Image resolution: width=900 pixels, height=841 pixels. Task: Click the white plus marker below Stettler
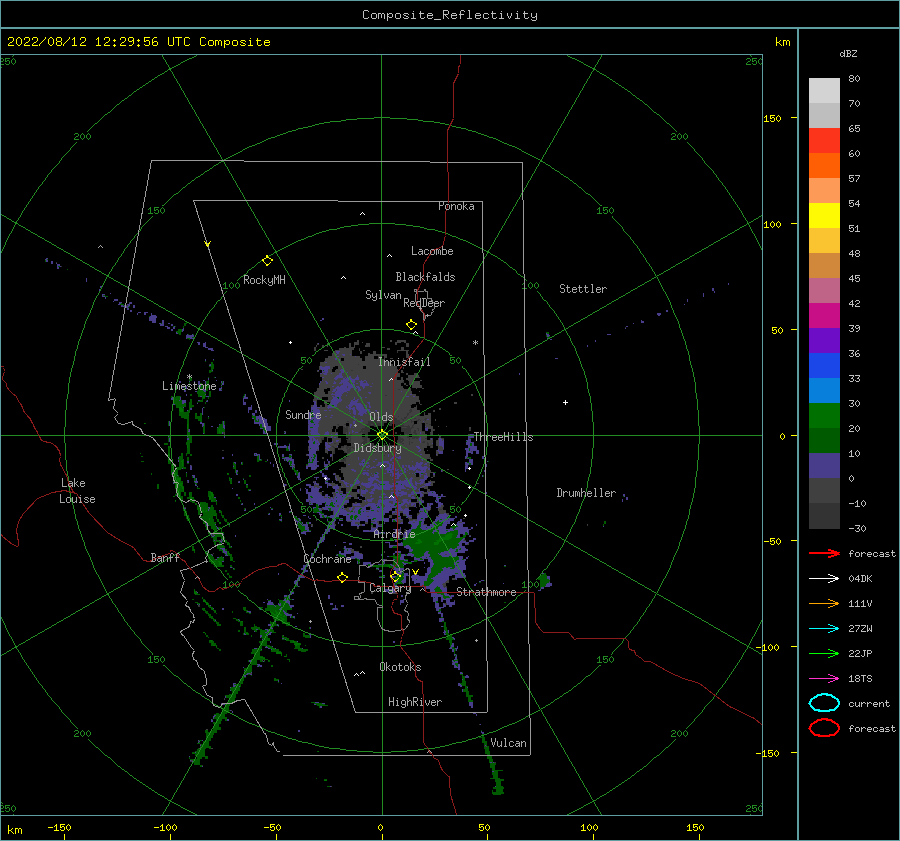click(x=565, y=402)
